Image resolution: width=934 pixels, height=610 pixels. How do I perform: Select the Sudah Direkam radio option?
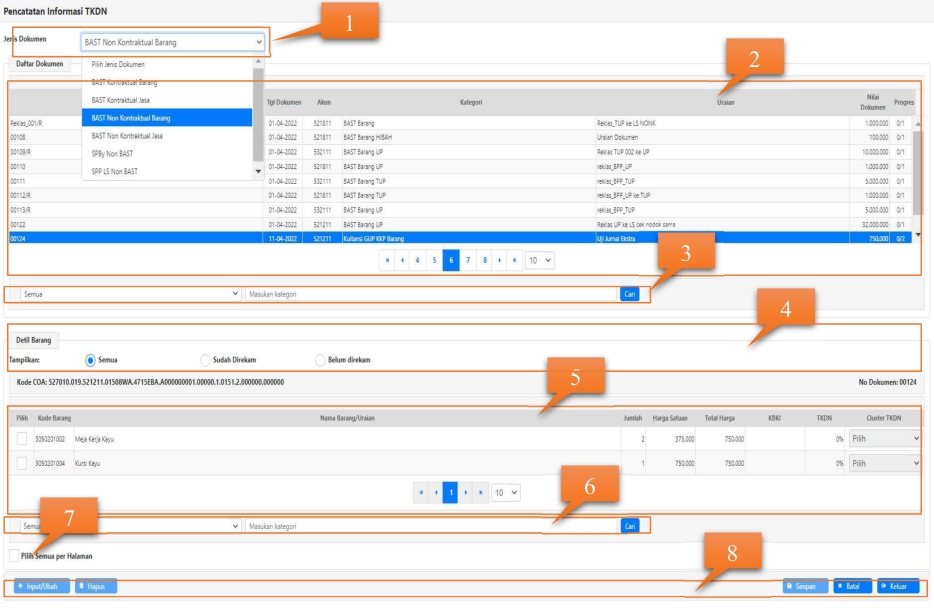205,360
